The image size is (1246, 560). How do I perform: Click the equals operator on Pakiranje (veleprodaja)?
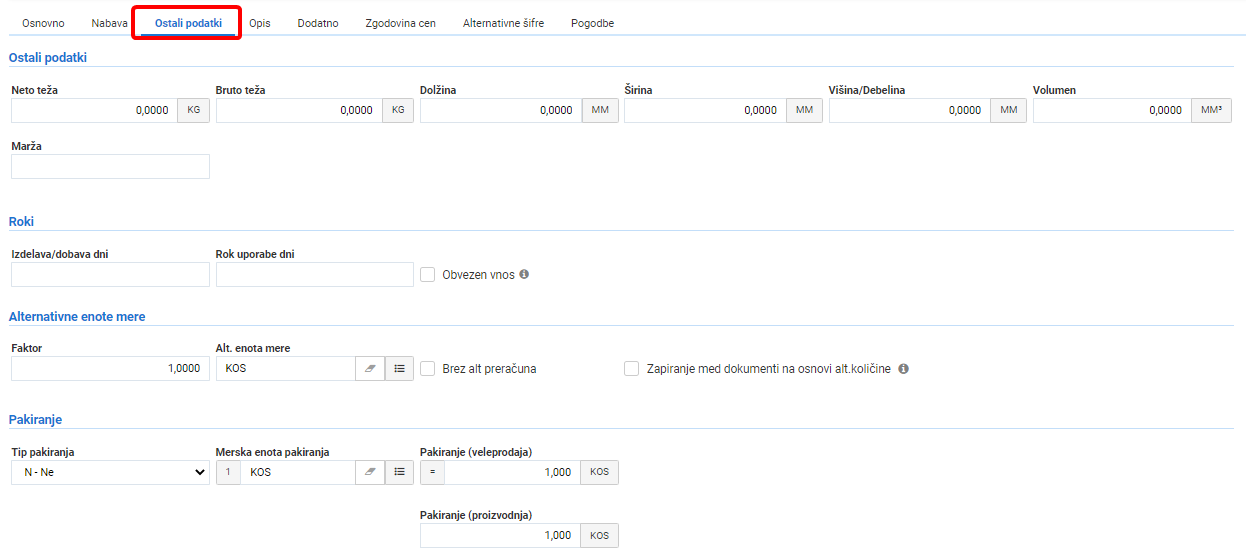tap(432, 472)
